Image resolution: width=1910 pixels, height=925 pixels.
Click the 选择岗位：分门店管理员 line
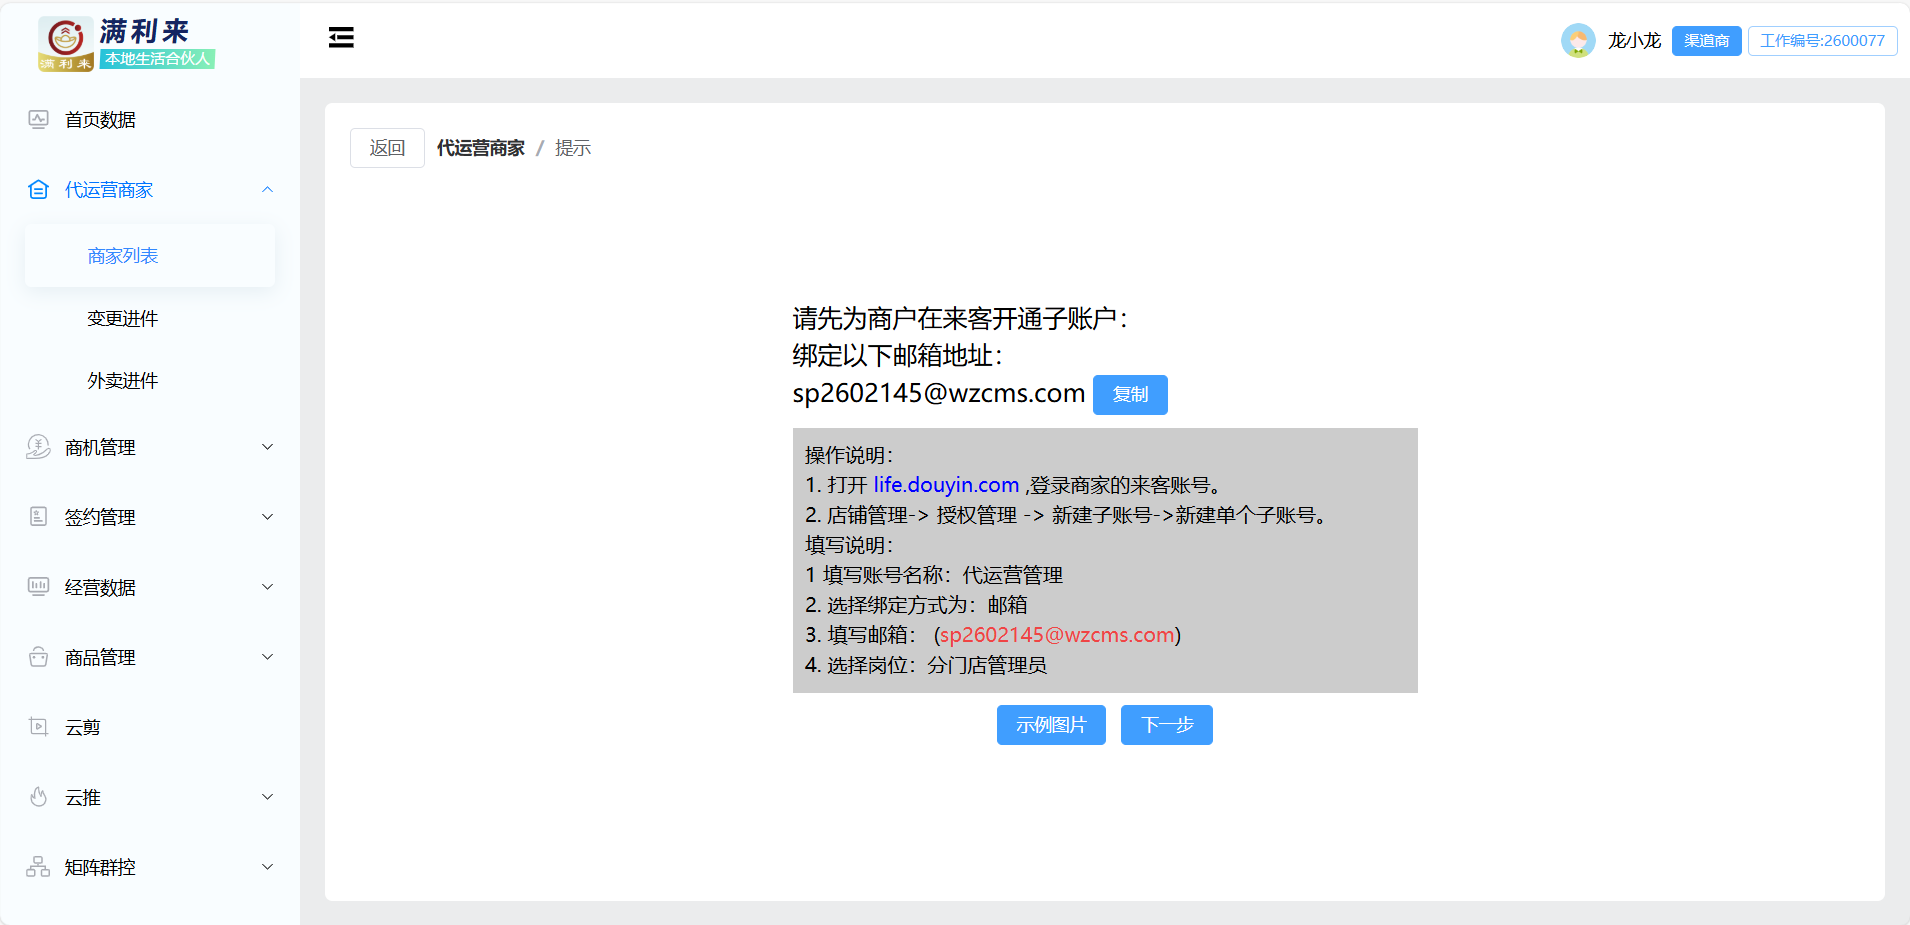coord(926,665)
